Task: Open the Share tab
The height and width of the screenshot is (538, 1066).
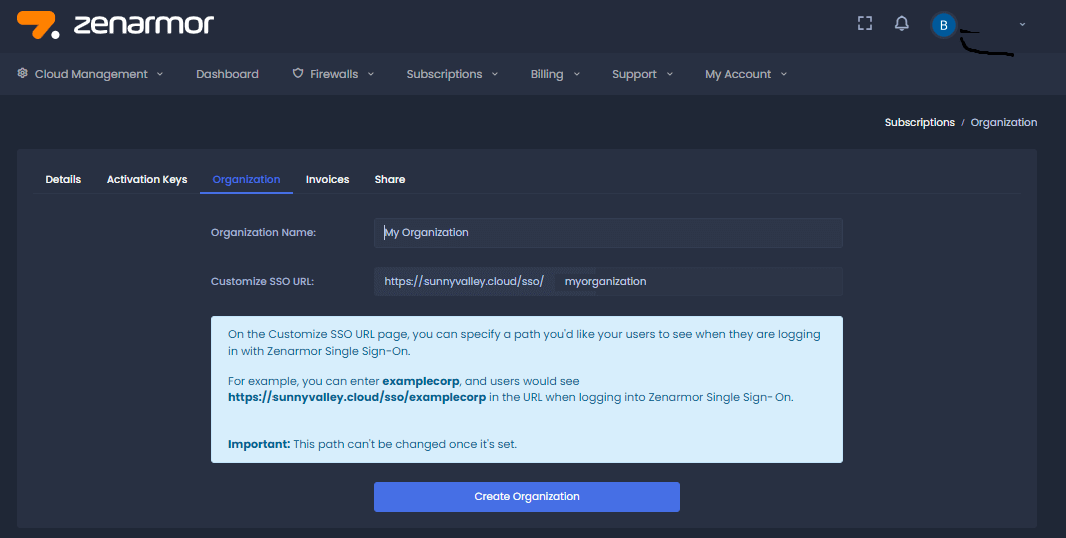Action: click(x=390, y=180)
